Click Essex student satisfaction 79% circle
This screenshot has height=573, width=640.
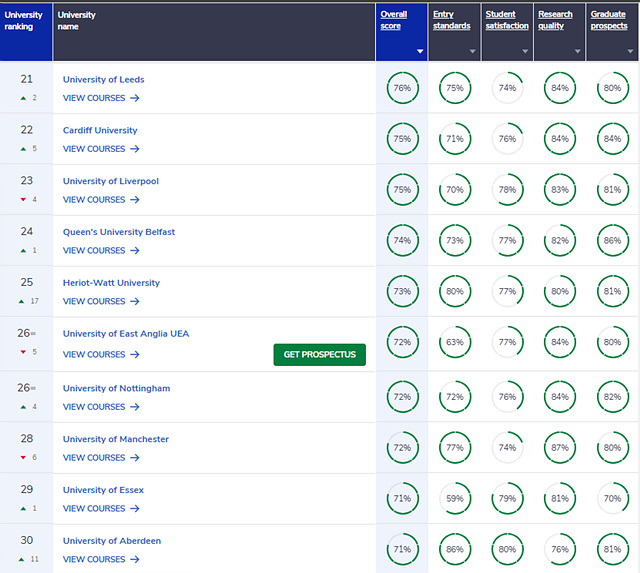pyautogui.click(x=507, y=498)
